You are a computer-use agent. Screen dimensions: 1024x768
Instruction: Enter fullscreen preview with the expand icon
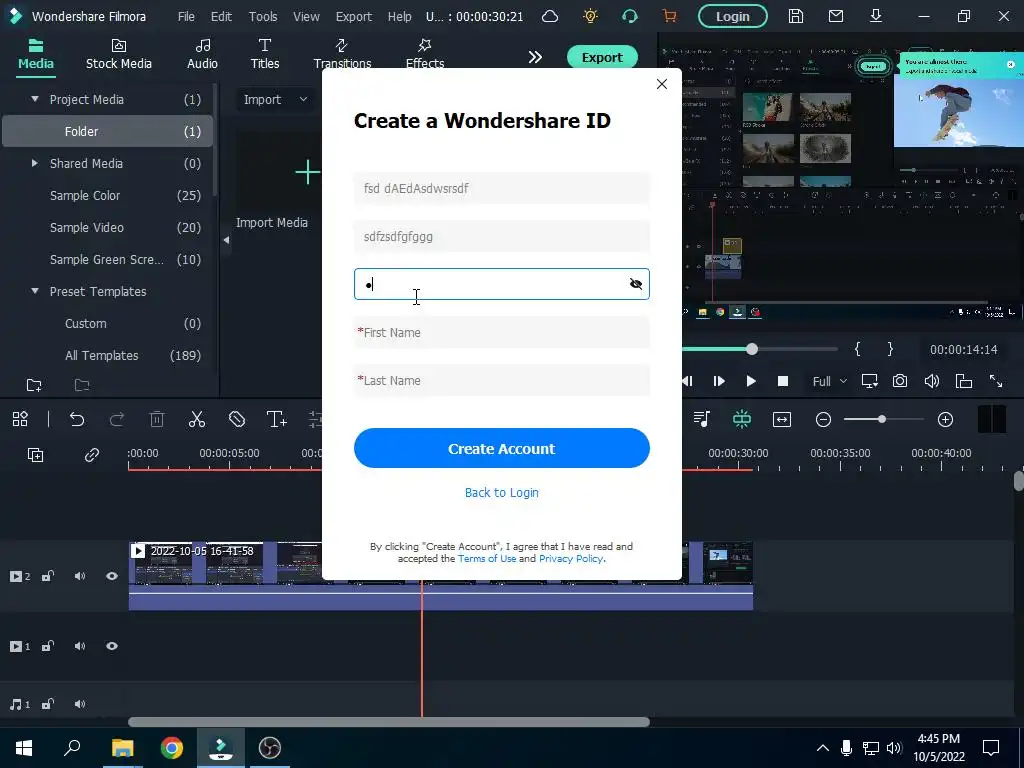point(995,381)
